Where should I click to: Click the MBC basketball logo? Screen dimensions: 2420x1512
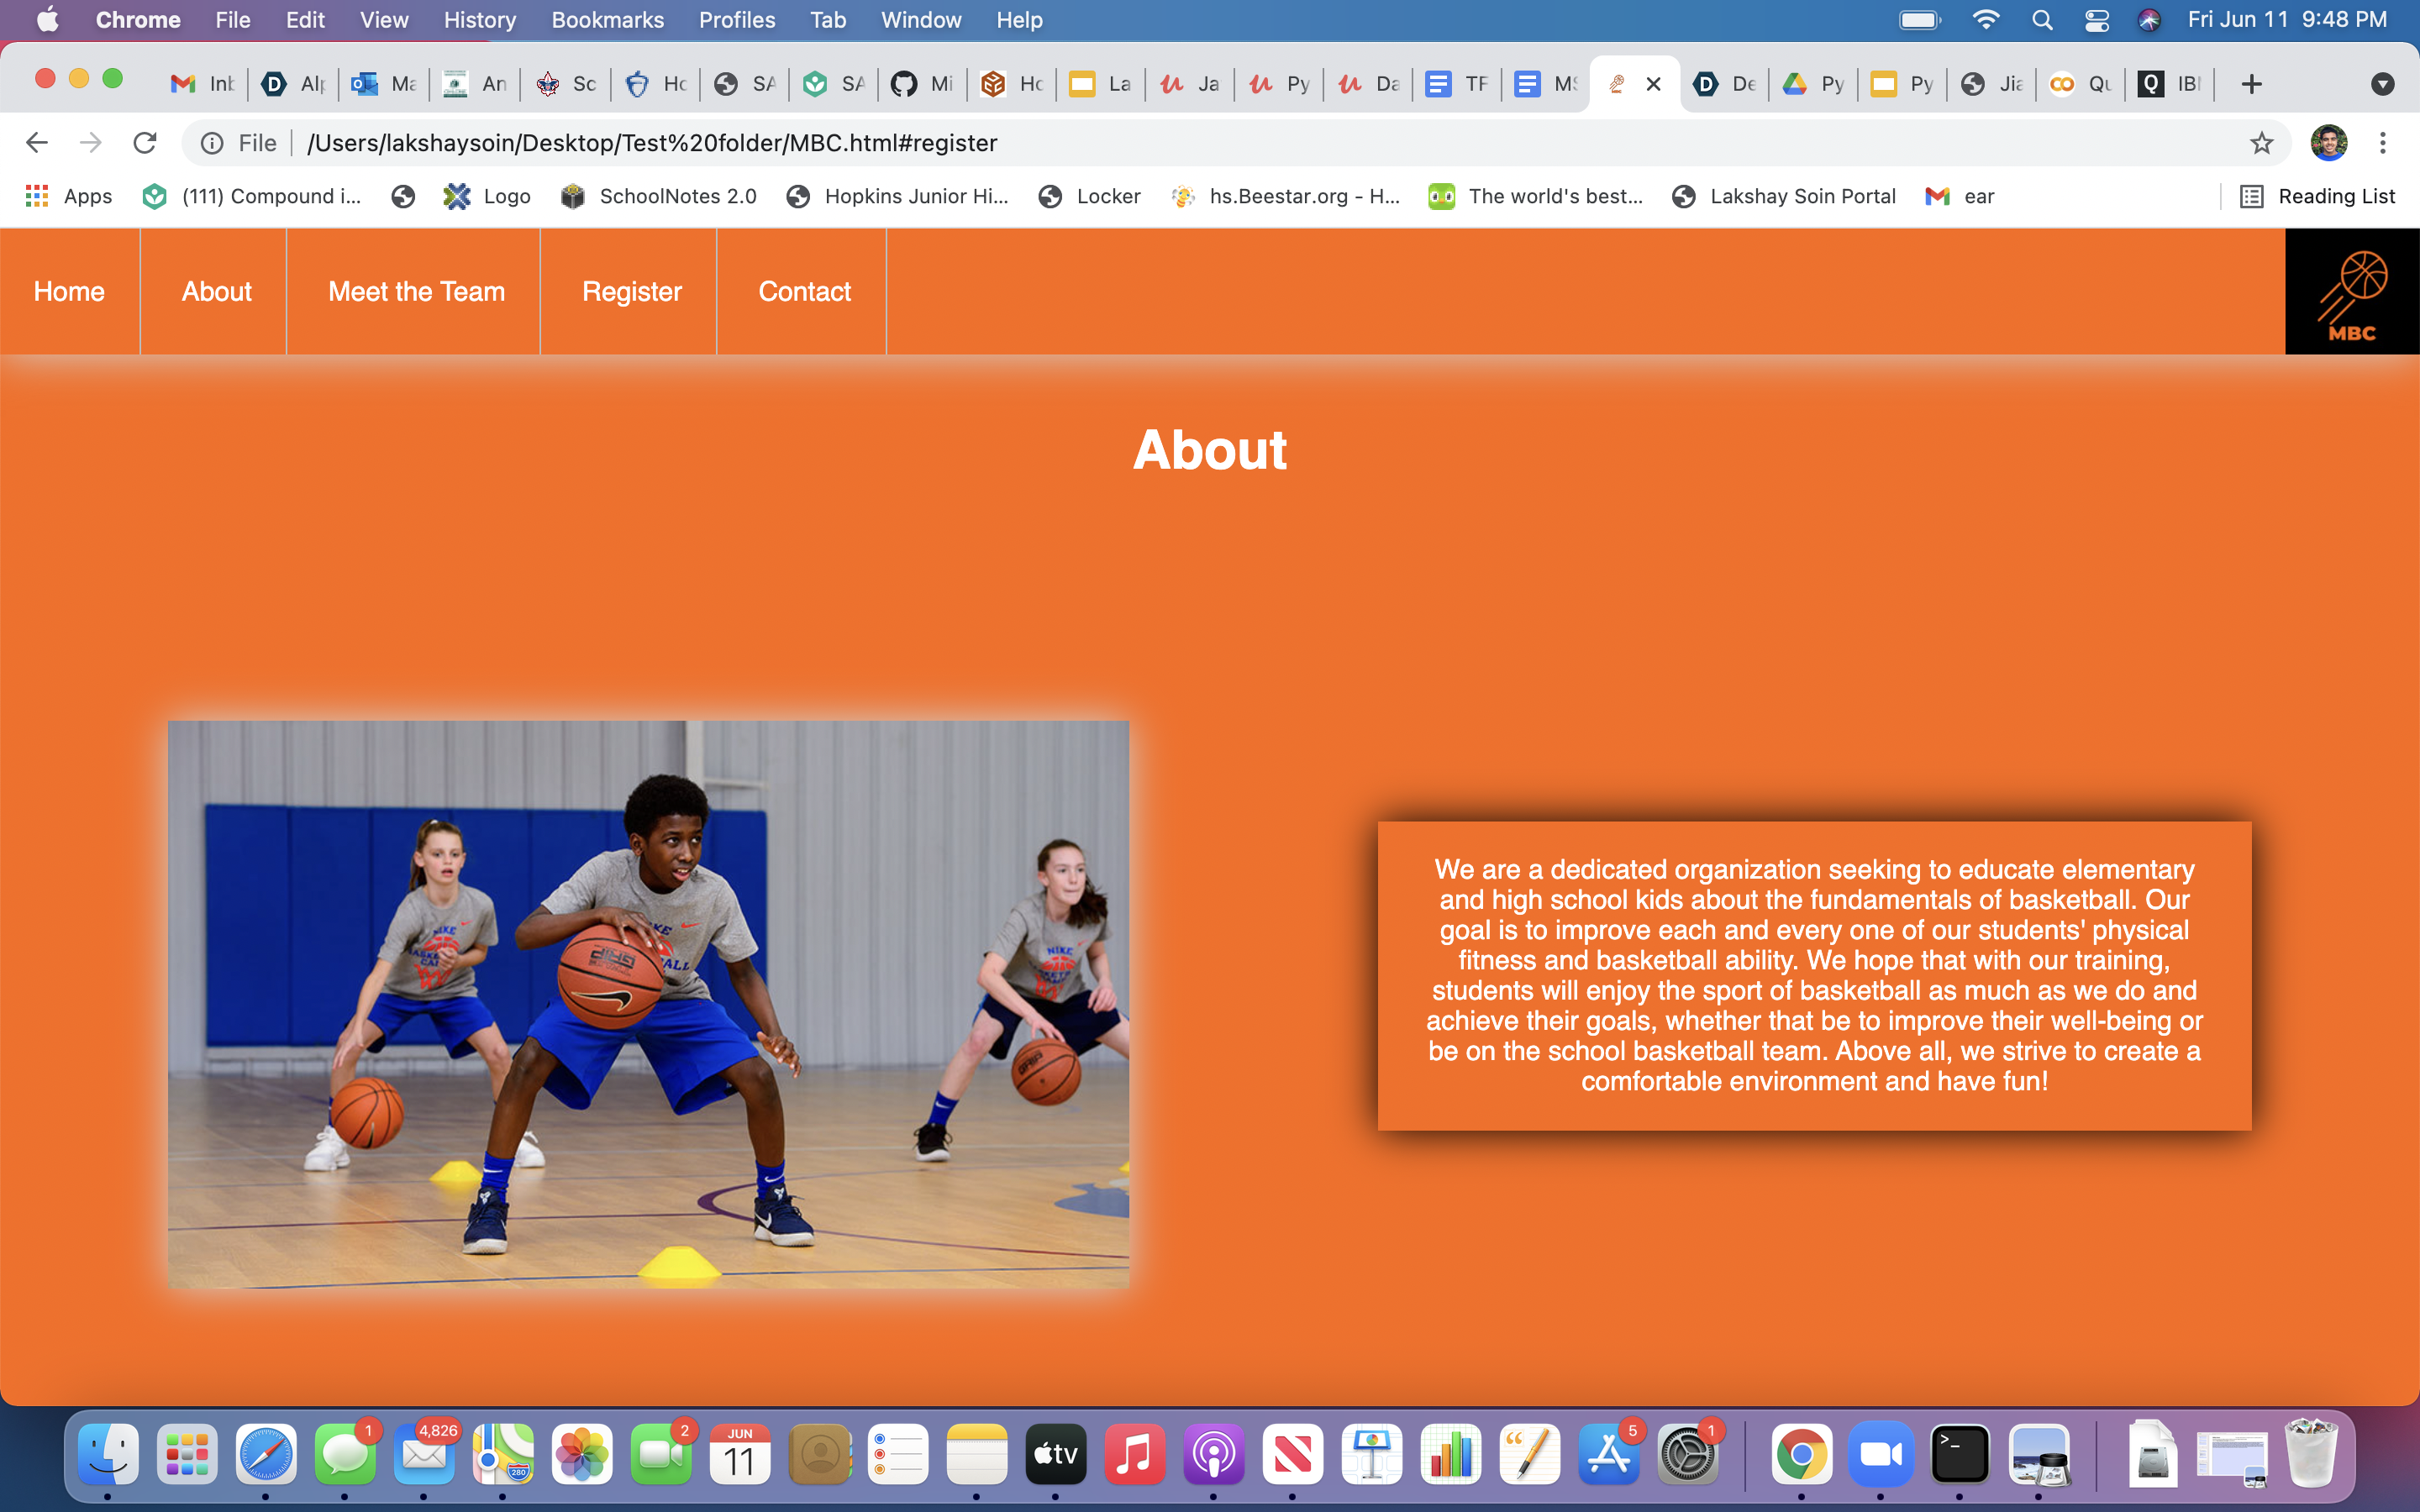point(2351,291)
